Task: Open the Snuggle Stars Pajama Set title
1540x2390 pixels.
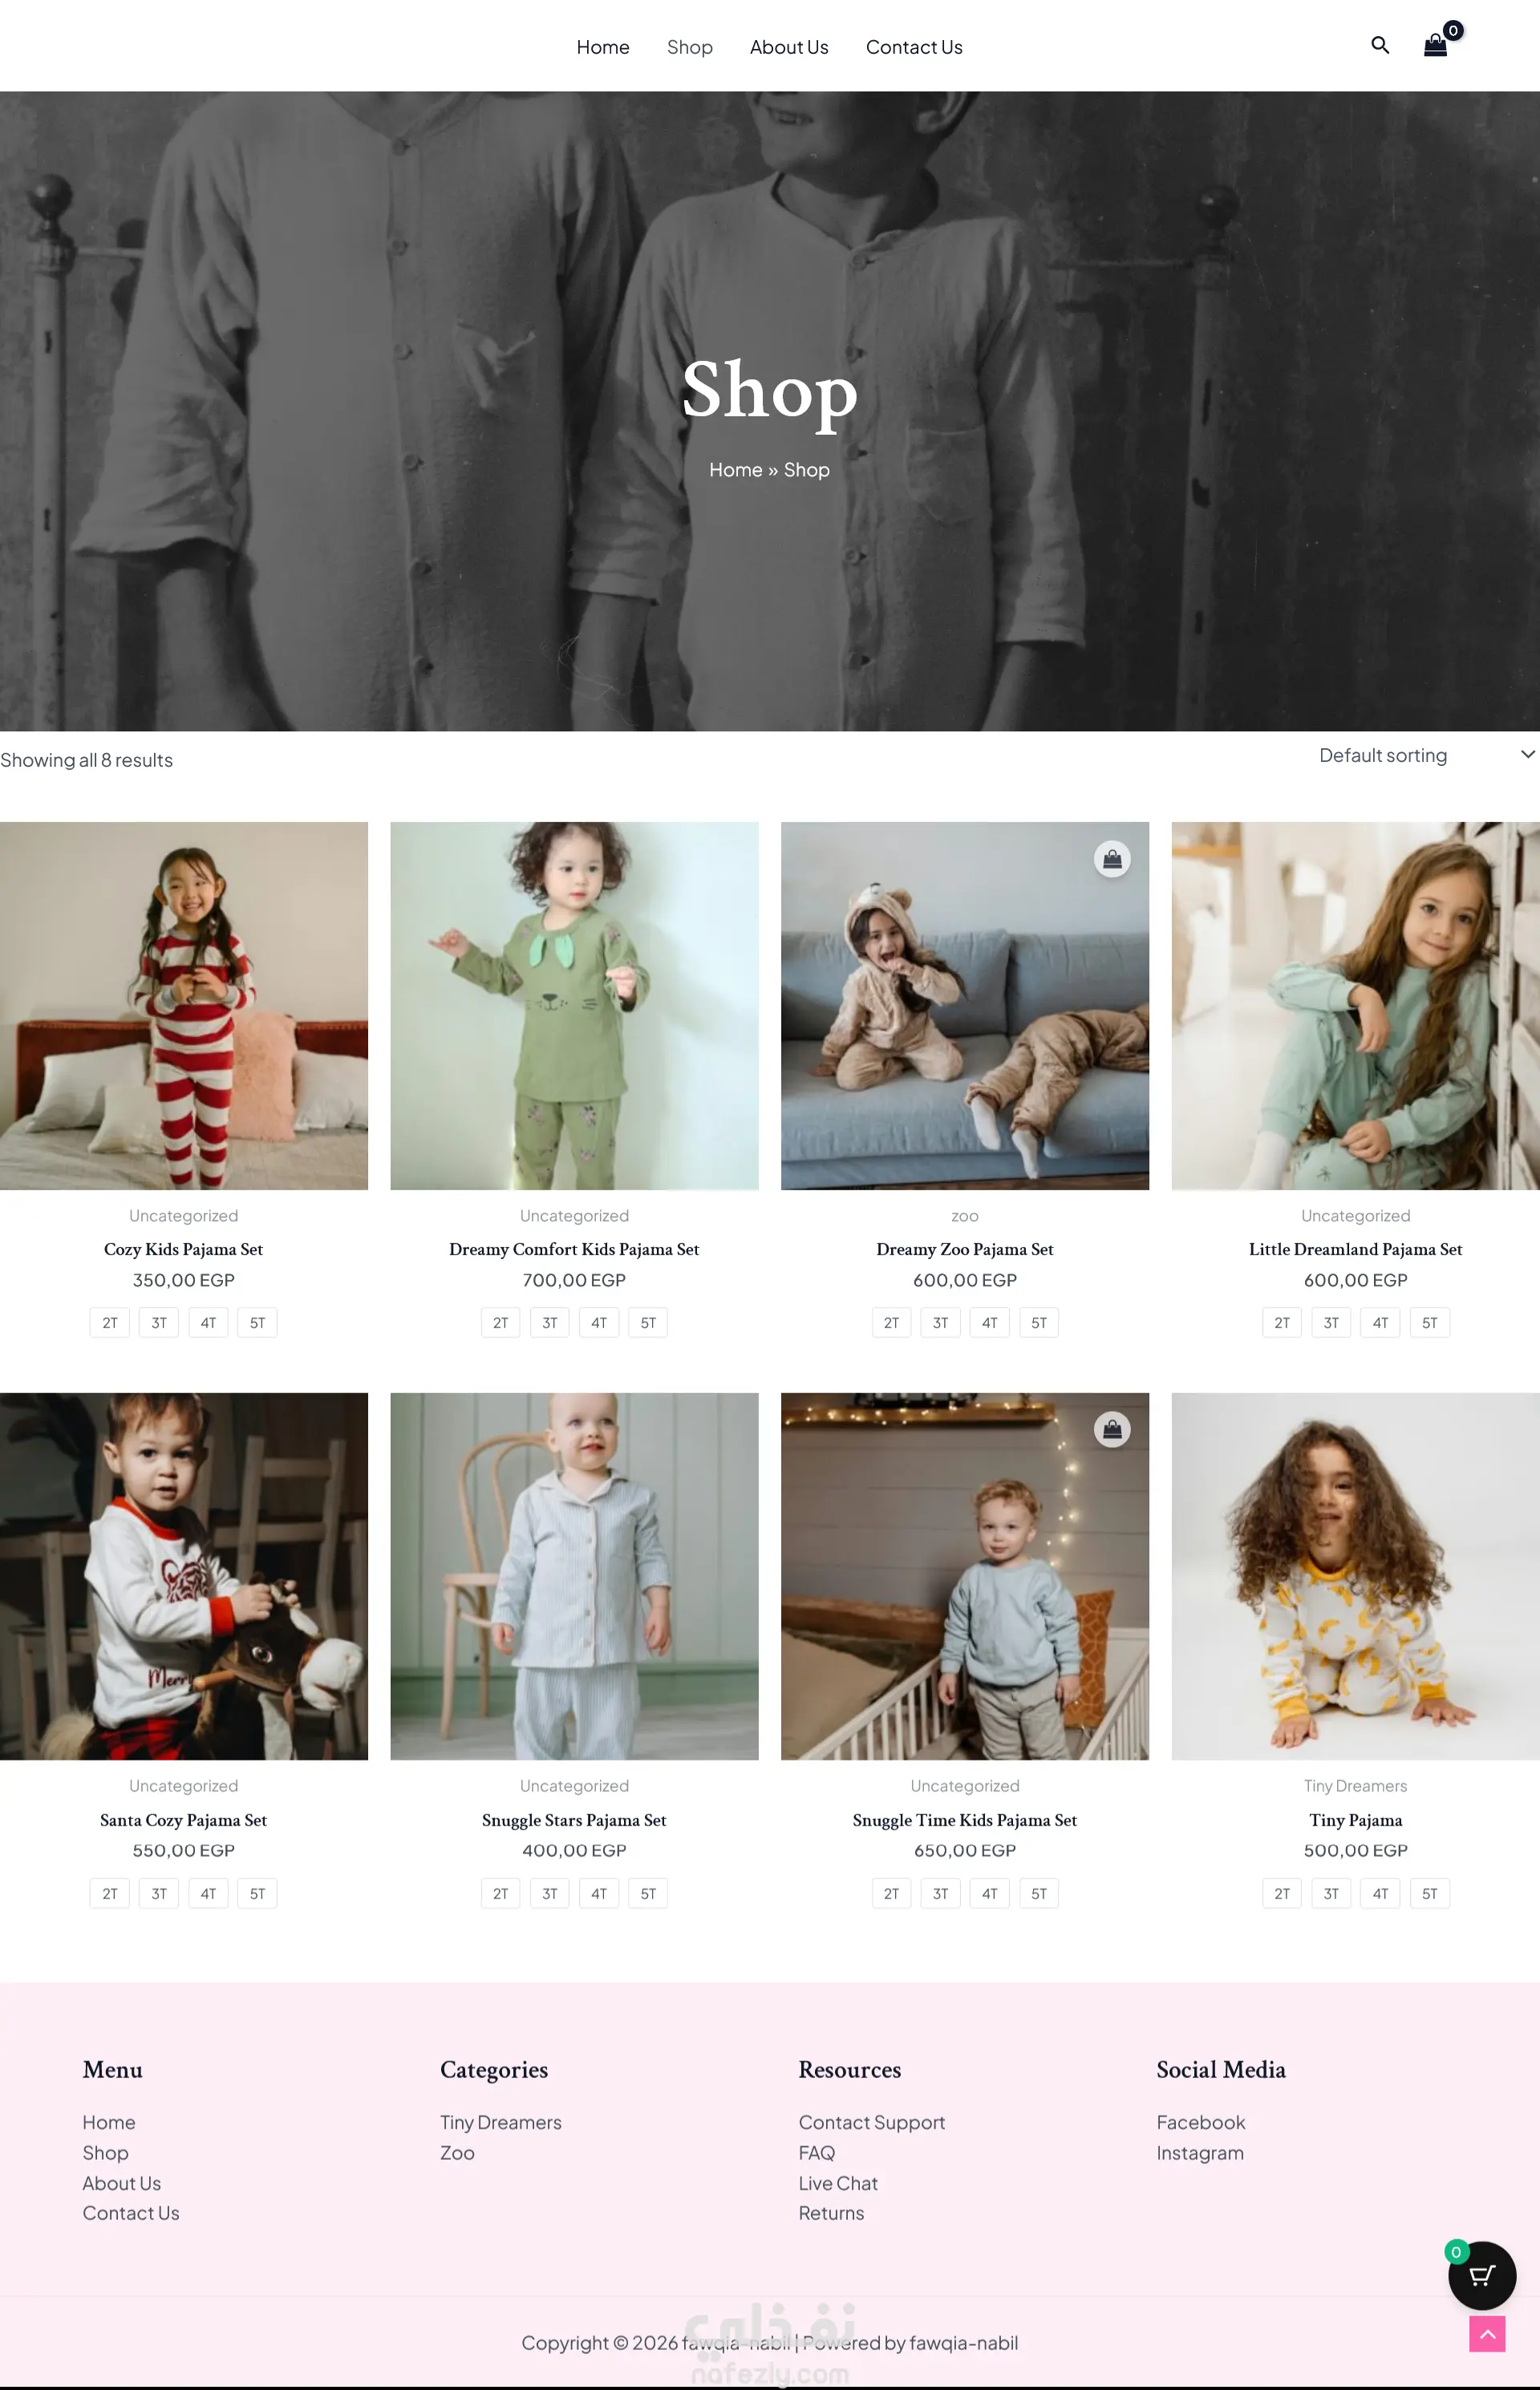Action: pyautogui.click(x=574, y=1820)
